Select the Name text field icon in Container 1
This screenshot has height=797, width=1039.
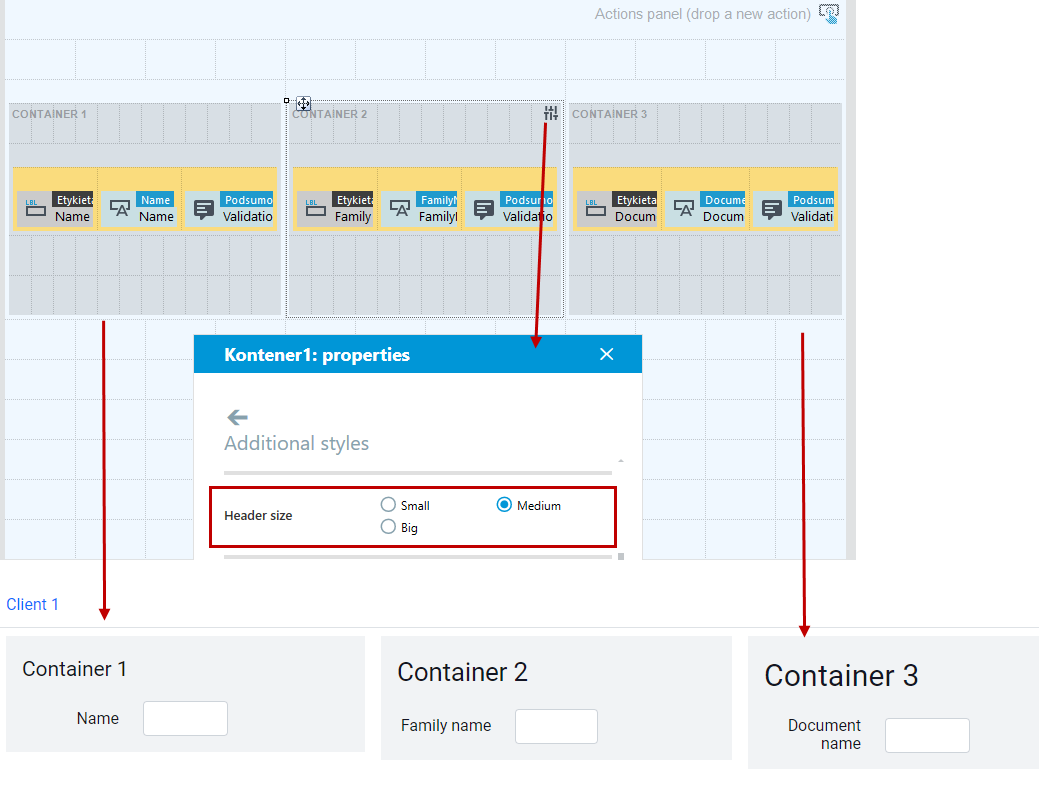pos(119,209)
